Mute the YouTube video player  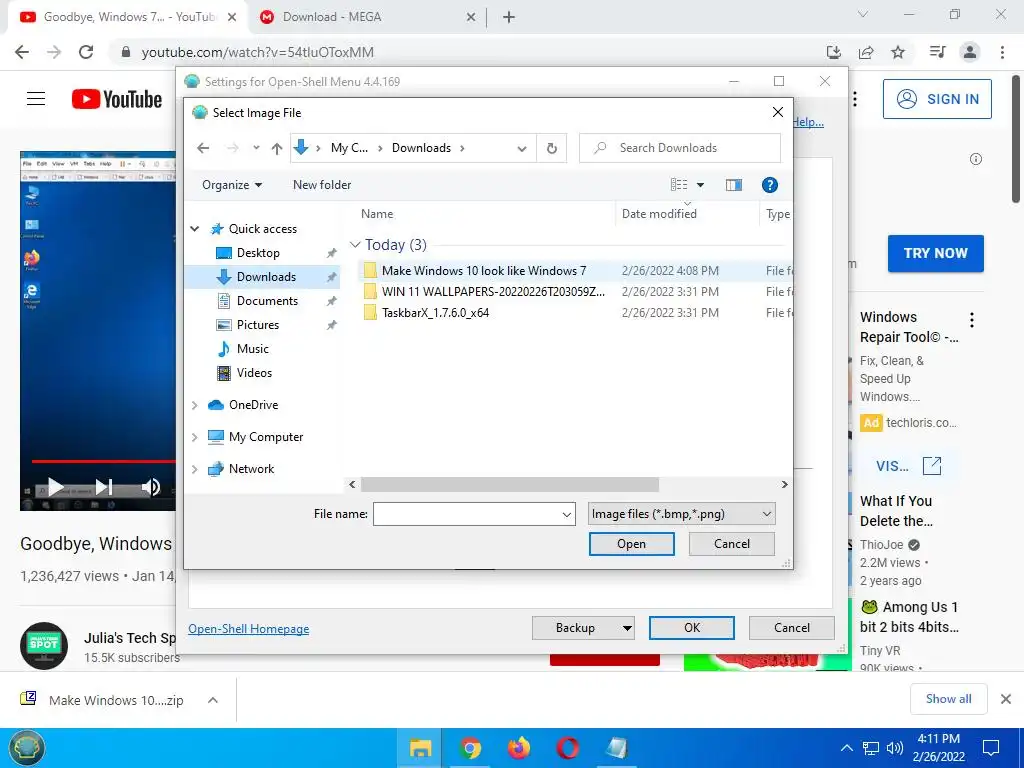[151, 487]
